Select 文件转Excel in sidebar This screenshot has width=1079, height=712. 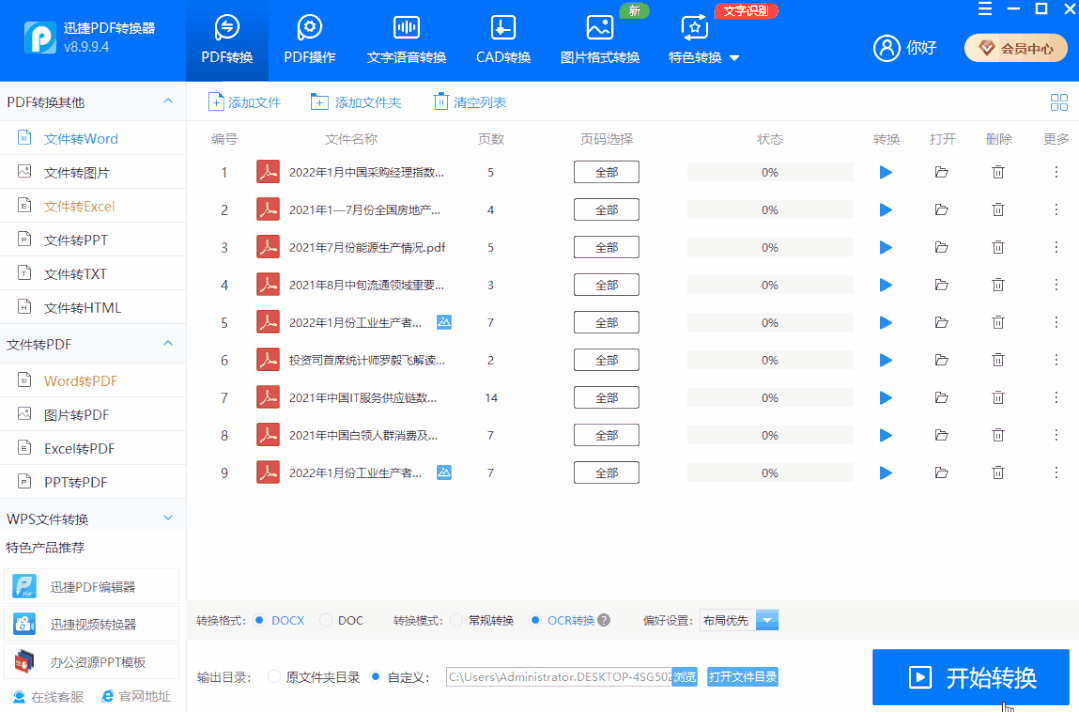click(x=93, y=206)
